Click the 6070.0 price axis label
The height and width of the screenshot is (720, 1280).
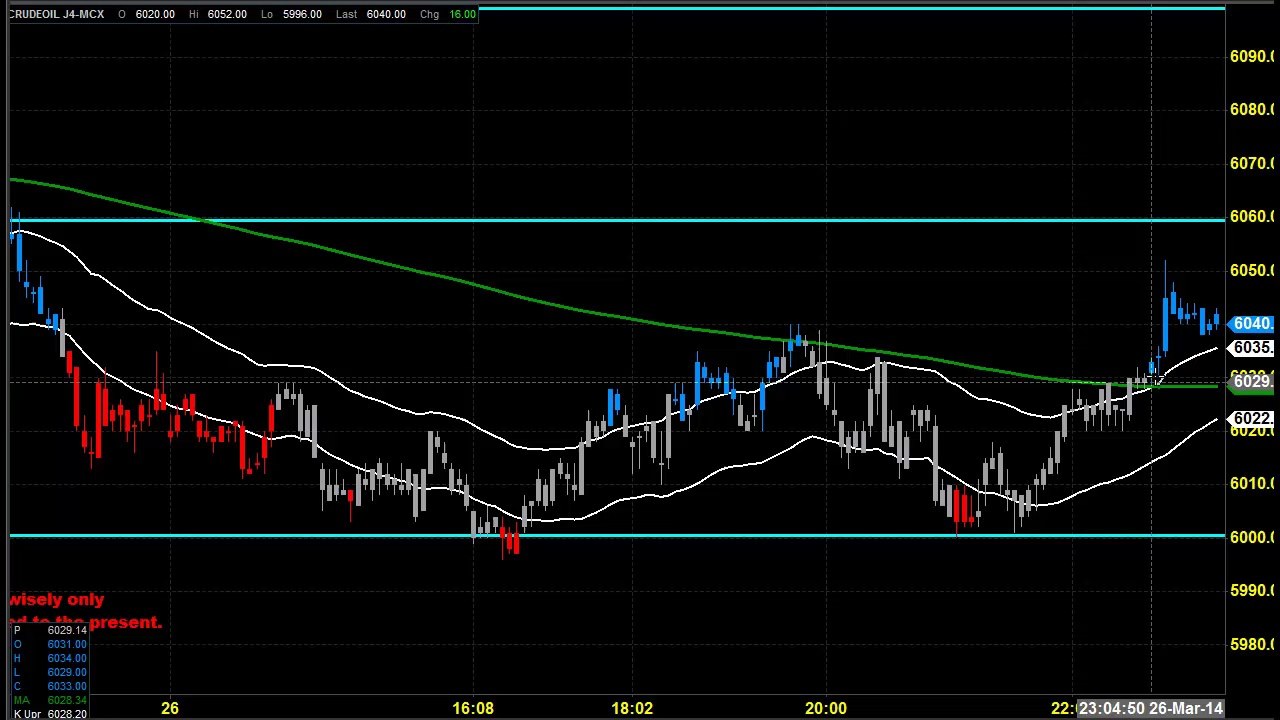[x=1251, y=163]
